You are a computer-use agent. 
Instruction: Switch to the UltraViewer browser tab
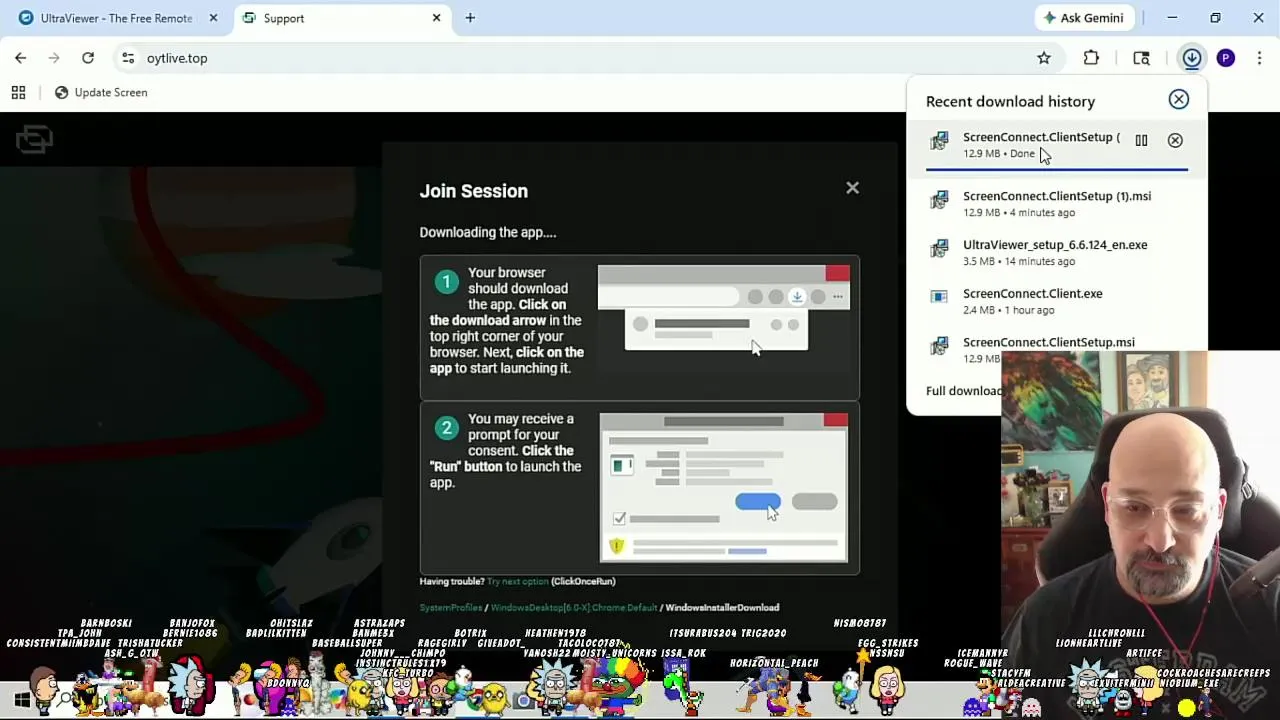[x=115, y=18]
